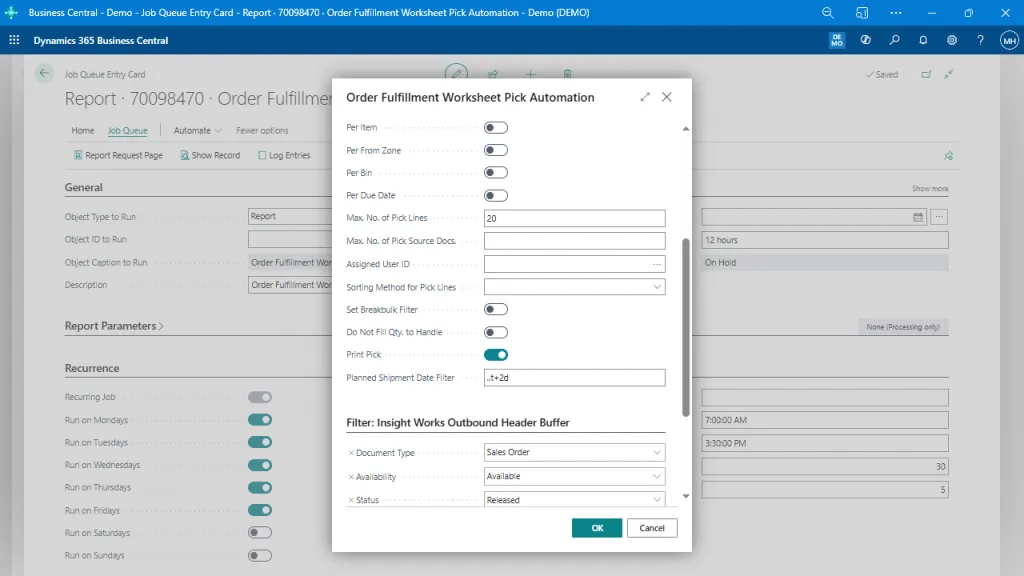
Task: Select the edit pencil icon
Action: point(456,74)
